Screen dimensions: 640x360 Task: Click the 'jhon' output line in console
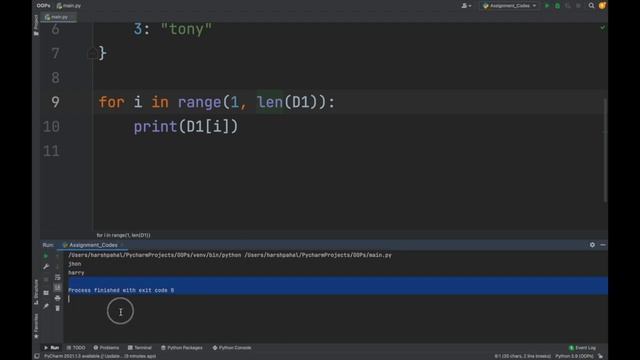pos(75,264)
